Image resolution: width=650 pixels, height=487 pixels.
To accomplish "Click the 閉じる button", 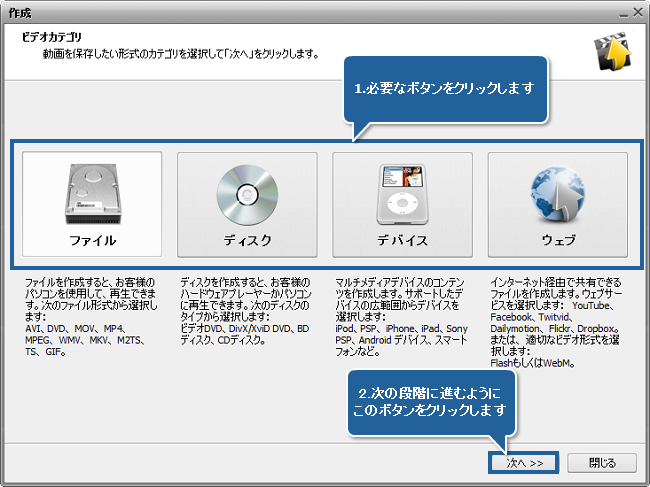I will click(x=602, y=463).
